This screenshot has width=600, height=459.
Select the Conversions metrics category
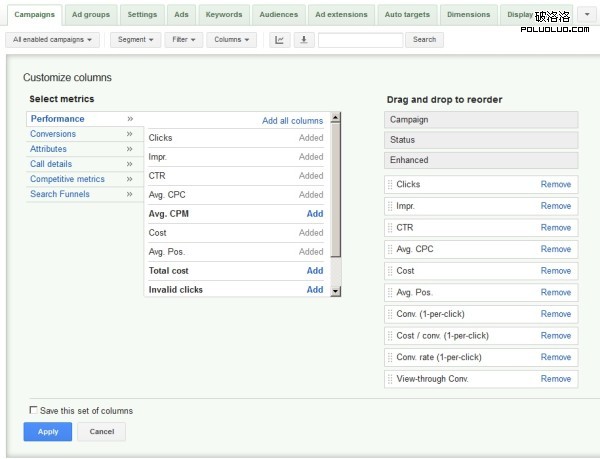53,134
